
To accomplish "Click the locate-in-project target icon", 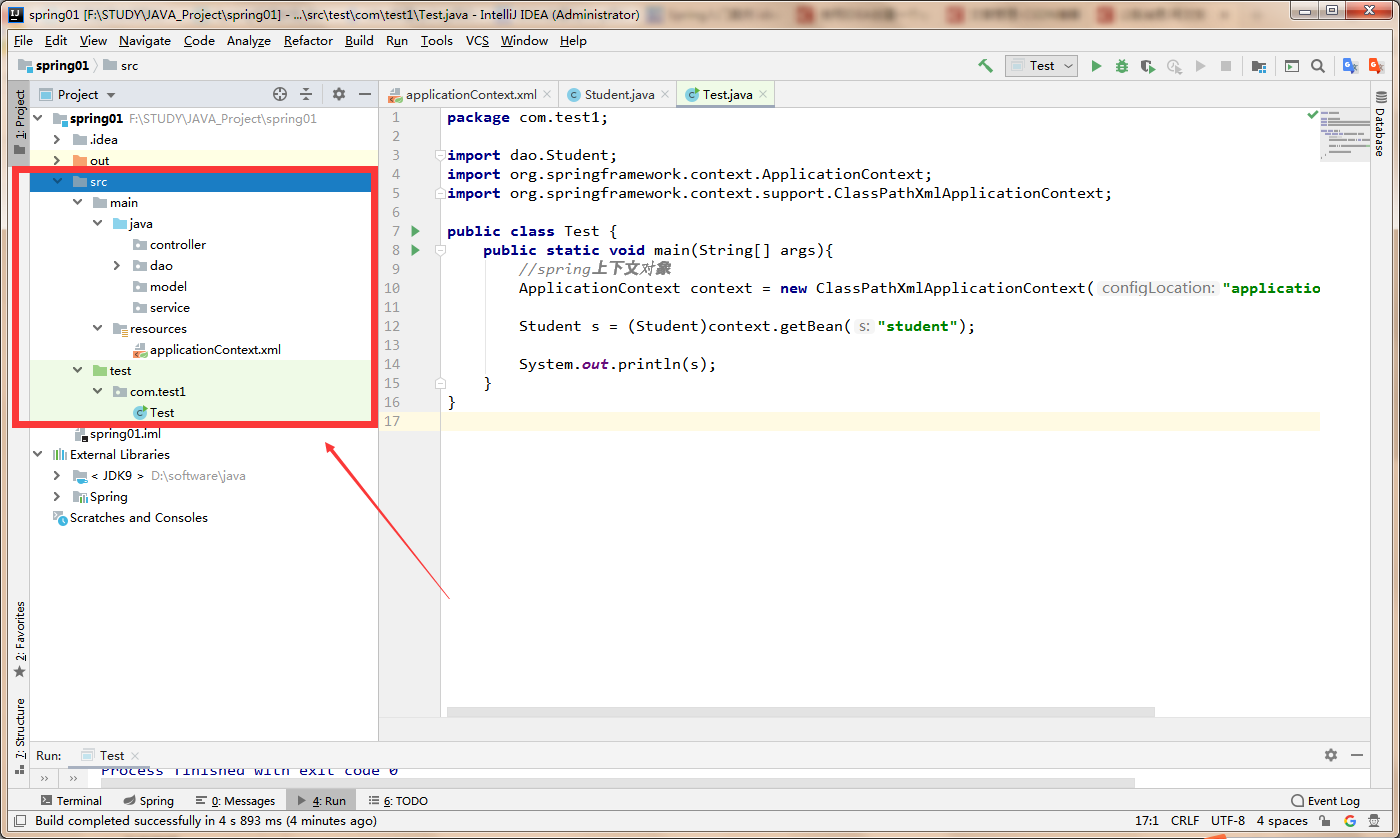I will 280,94.
